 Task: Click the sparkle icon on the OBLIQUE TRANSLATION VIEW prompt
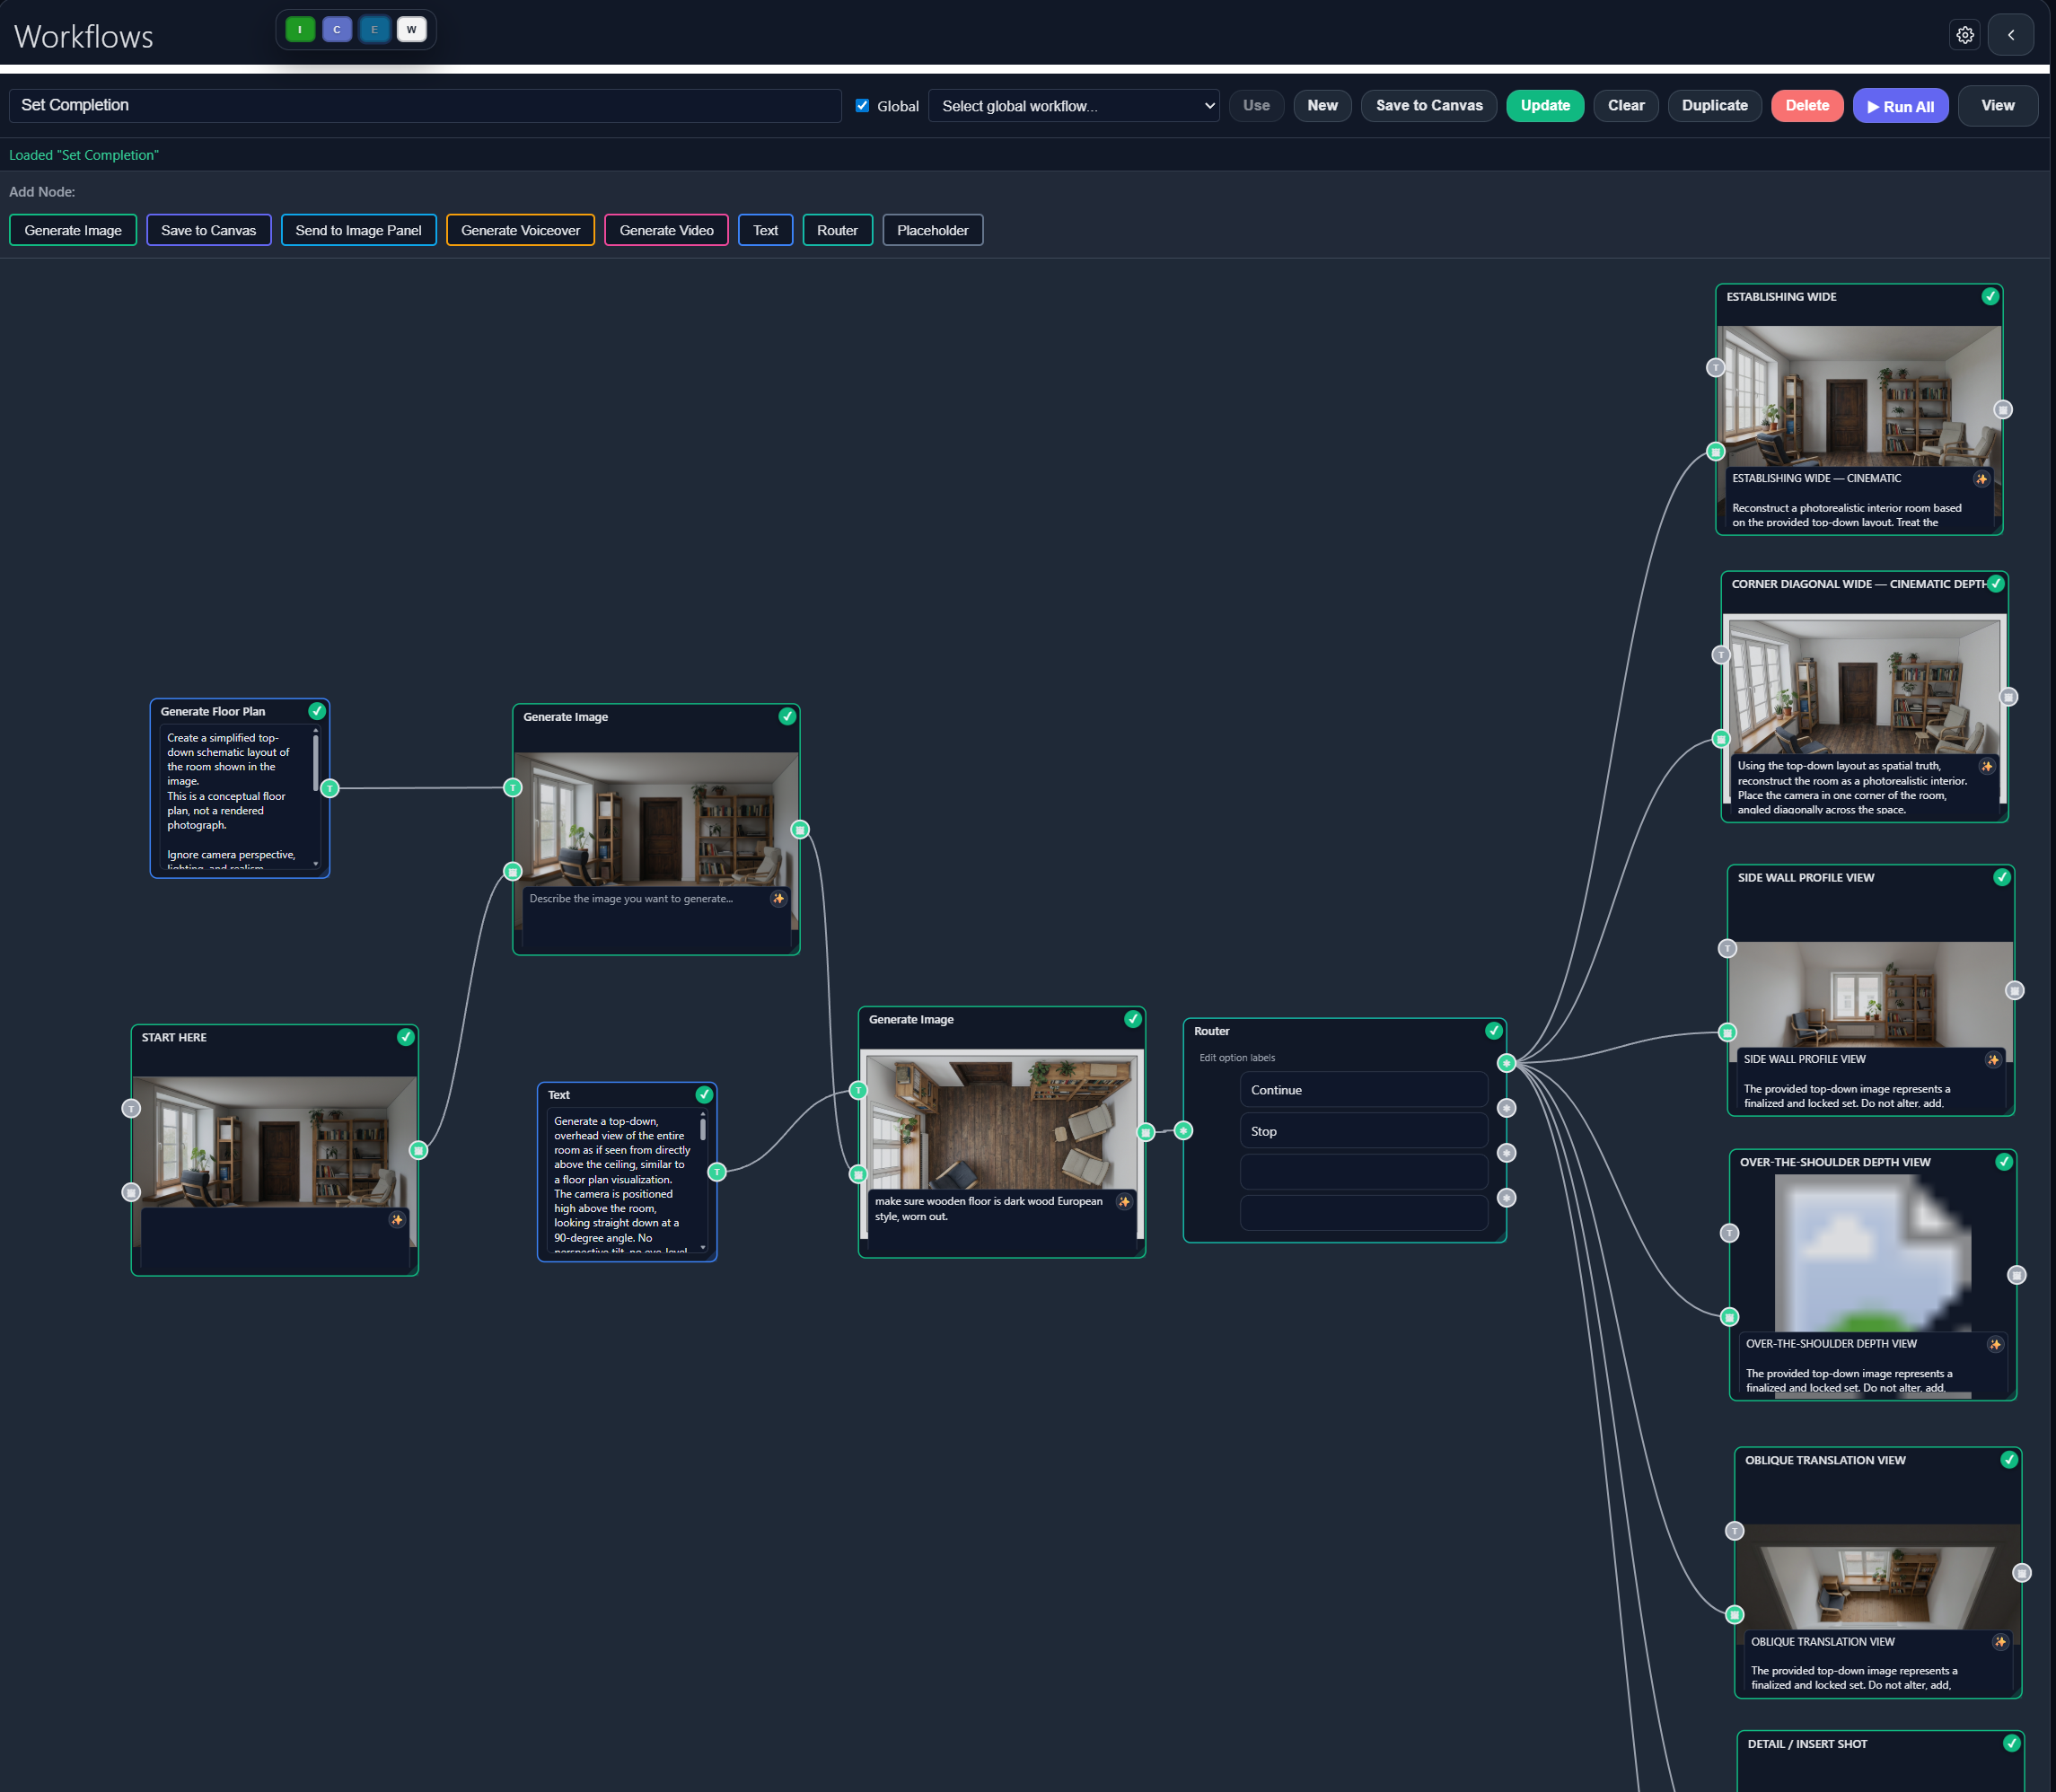click(2000, 1642)
